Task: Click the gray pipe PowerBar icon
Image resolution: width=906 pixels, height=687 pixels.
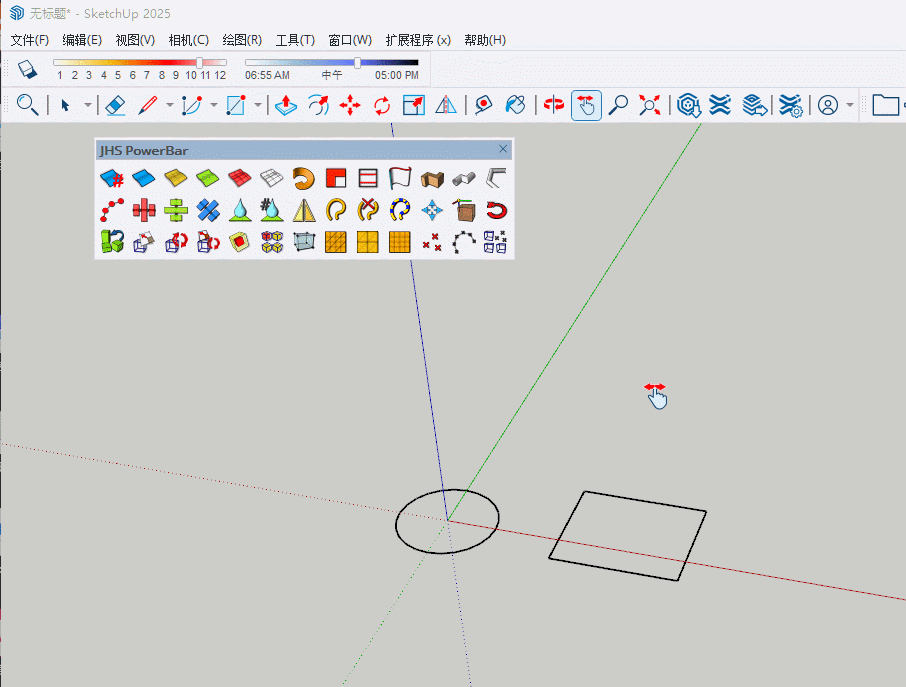Action: pyautogui.click(x=464, y=179)
